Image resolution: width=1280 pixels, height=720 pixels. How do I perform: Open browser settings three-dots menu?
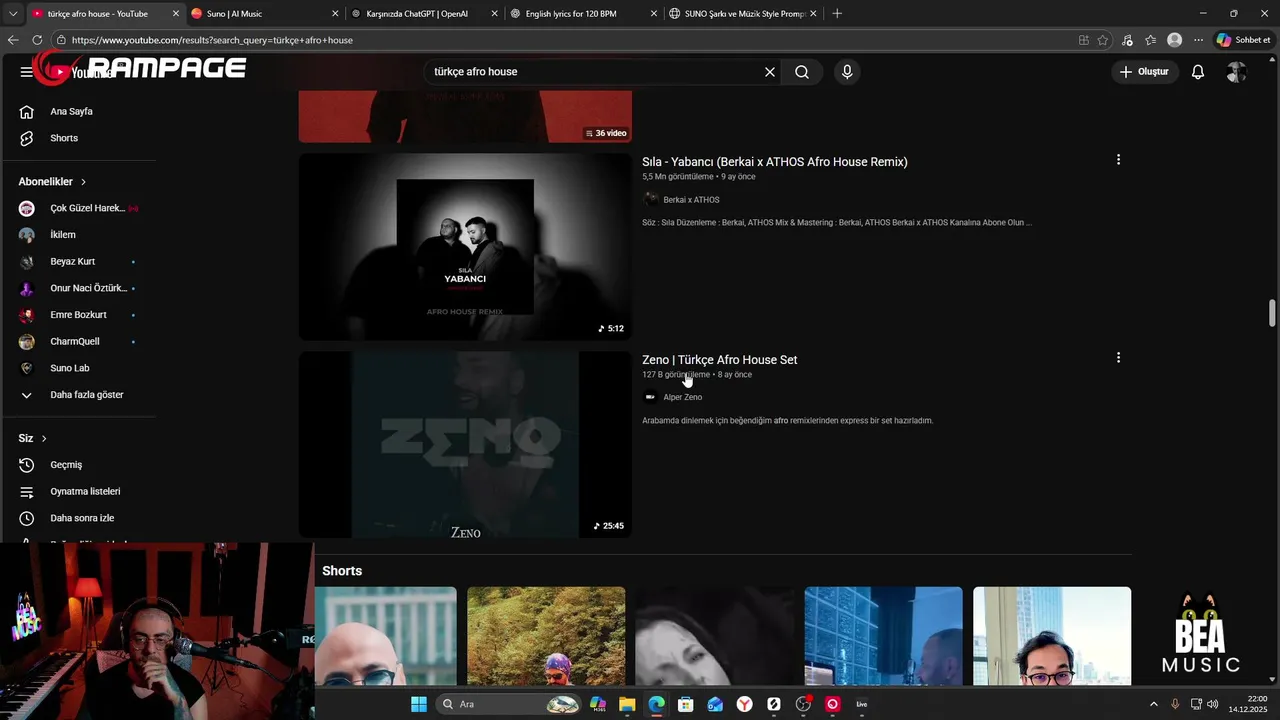pos(1198,40)
